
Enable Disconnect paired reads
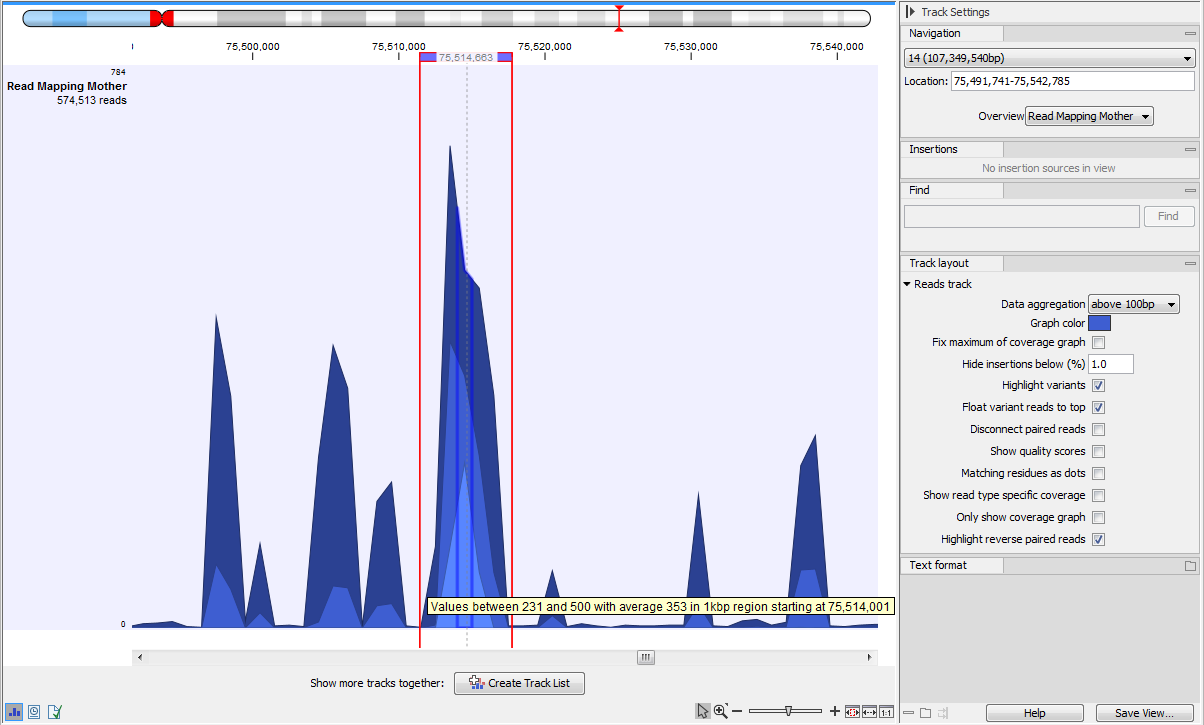click(1098, 429)
